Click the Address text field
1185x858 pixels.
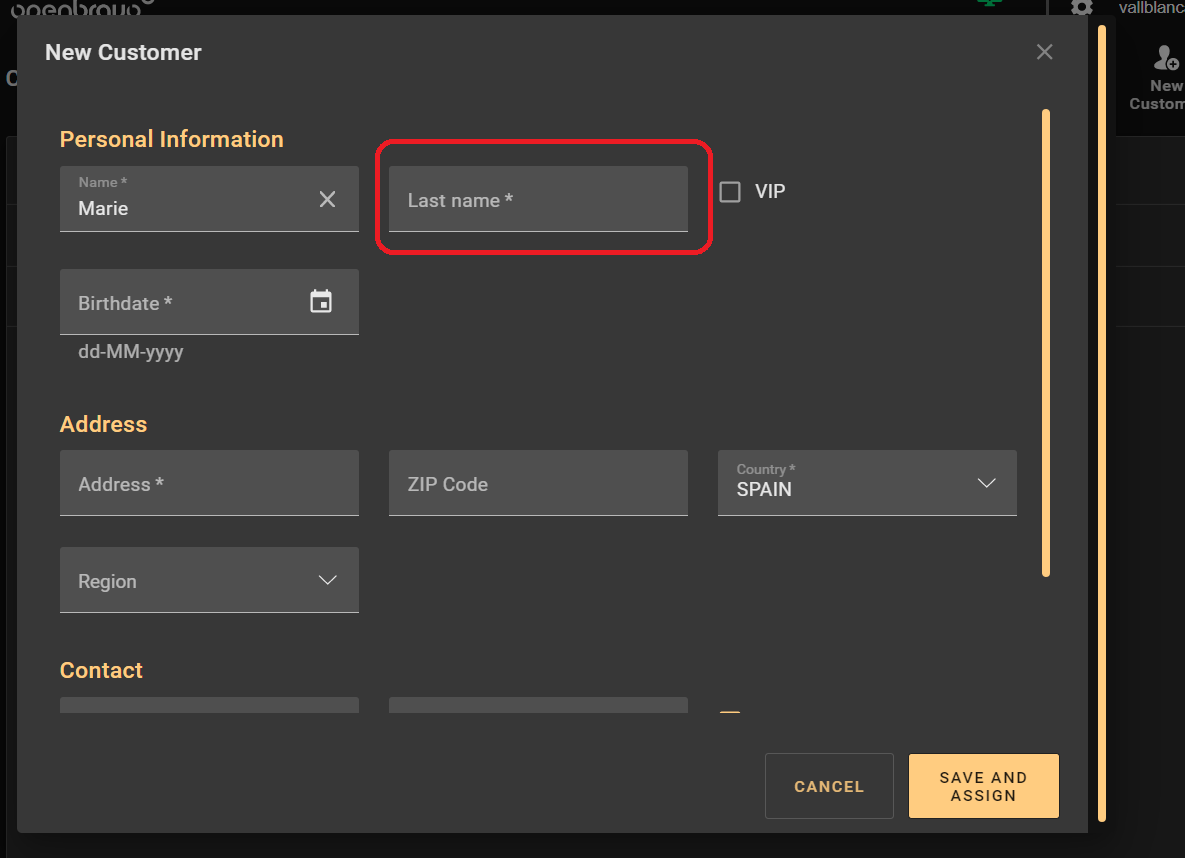pos(209,484)
